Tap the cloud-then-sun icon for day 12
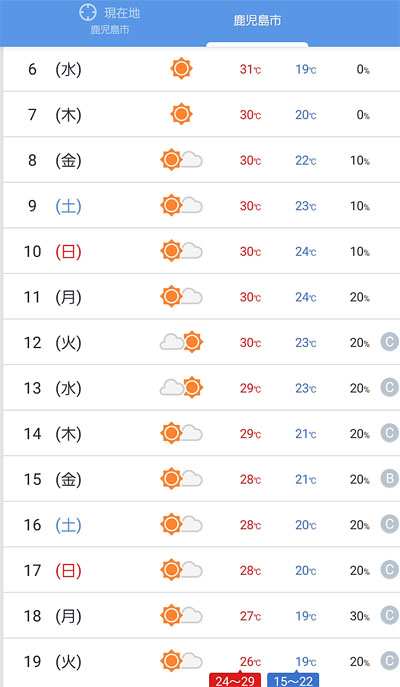The height and width of the screenshot is (687, 400). click(181, 342)
